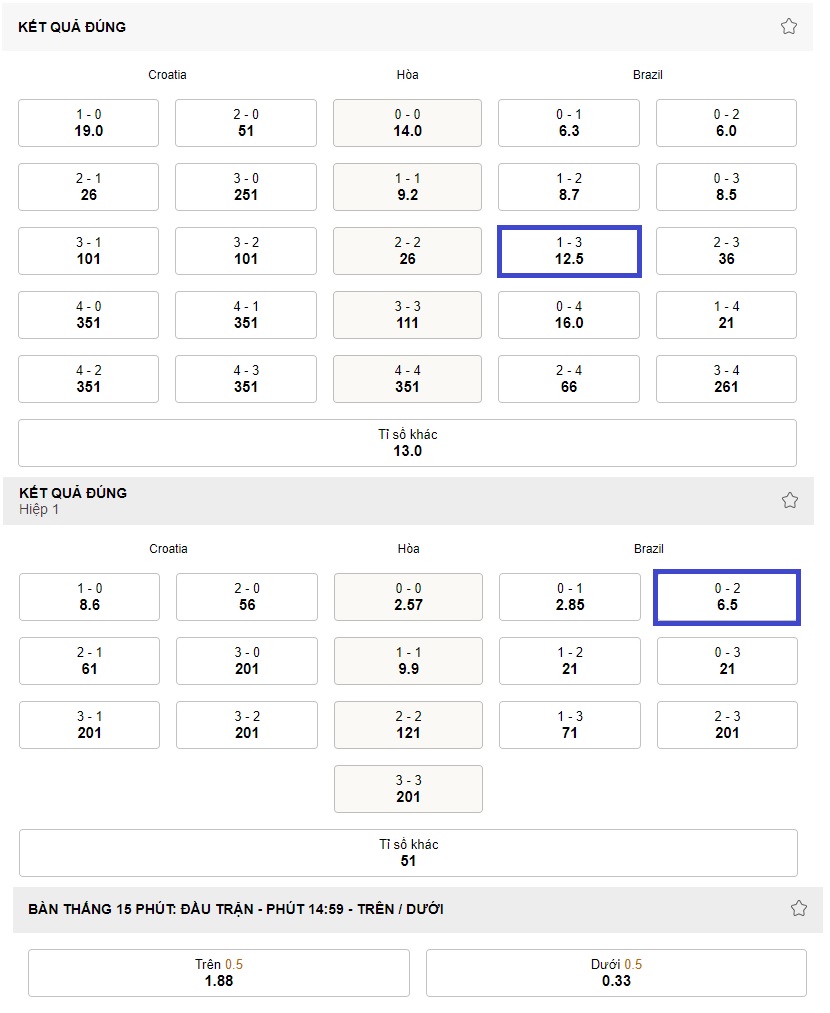Choose Brazil 0-1 at odds 6.3
Image resolution: width=830 pixels, height=1013 pixels.
point(569,123)
